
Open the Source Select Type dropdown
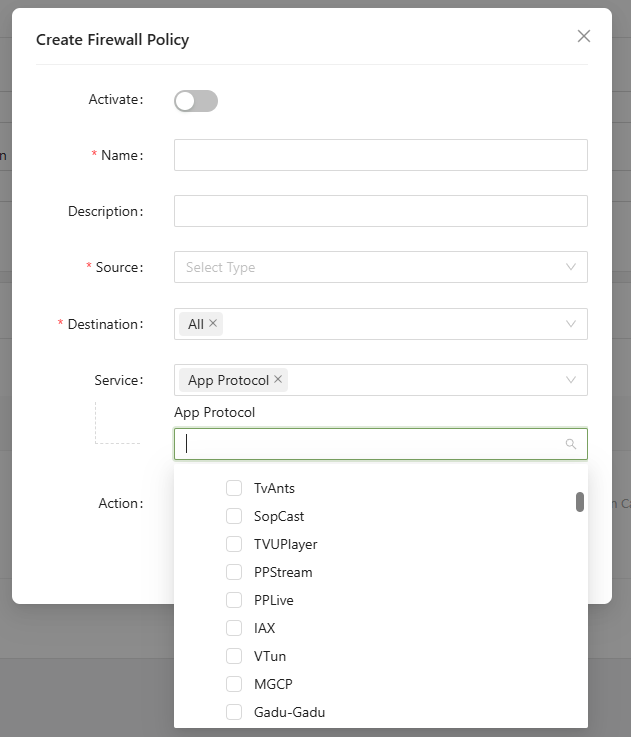380,267
